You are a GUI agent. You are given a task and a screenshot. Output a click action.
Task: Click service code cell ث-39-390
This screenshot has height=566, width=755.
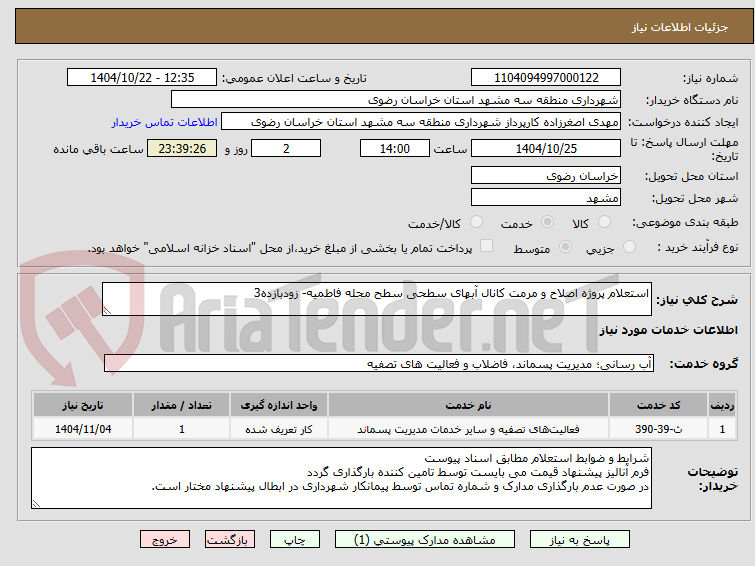[658, 429]
